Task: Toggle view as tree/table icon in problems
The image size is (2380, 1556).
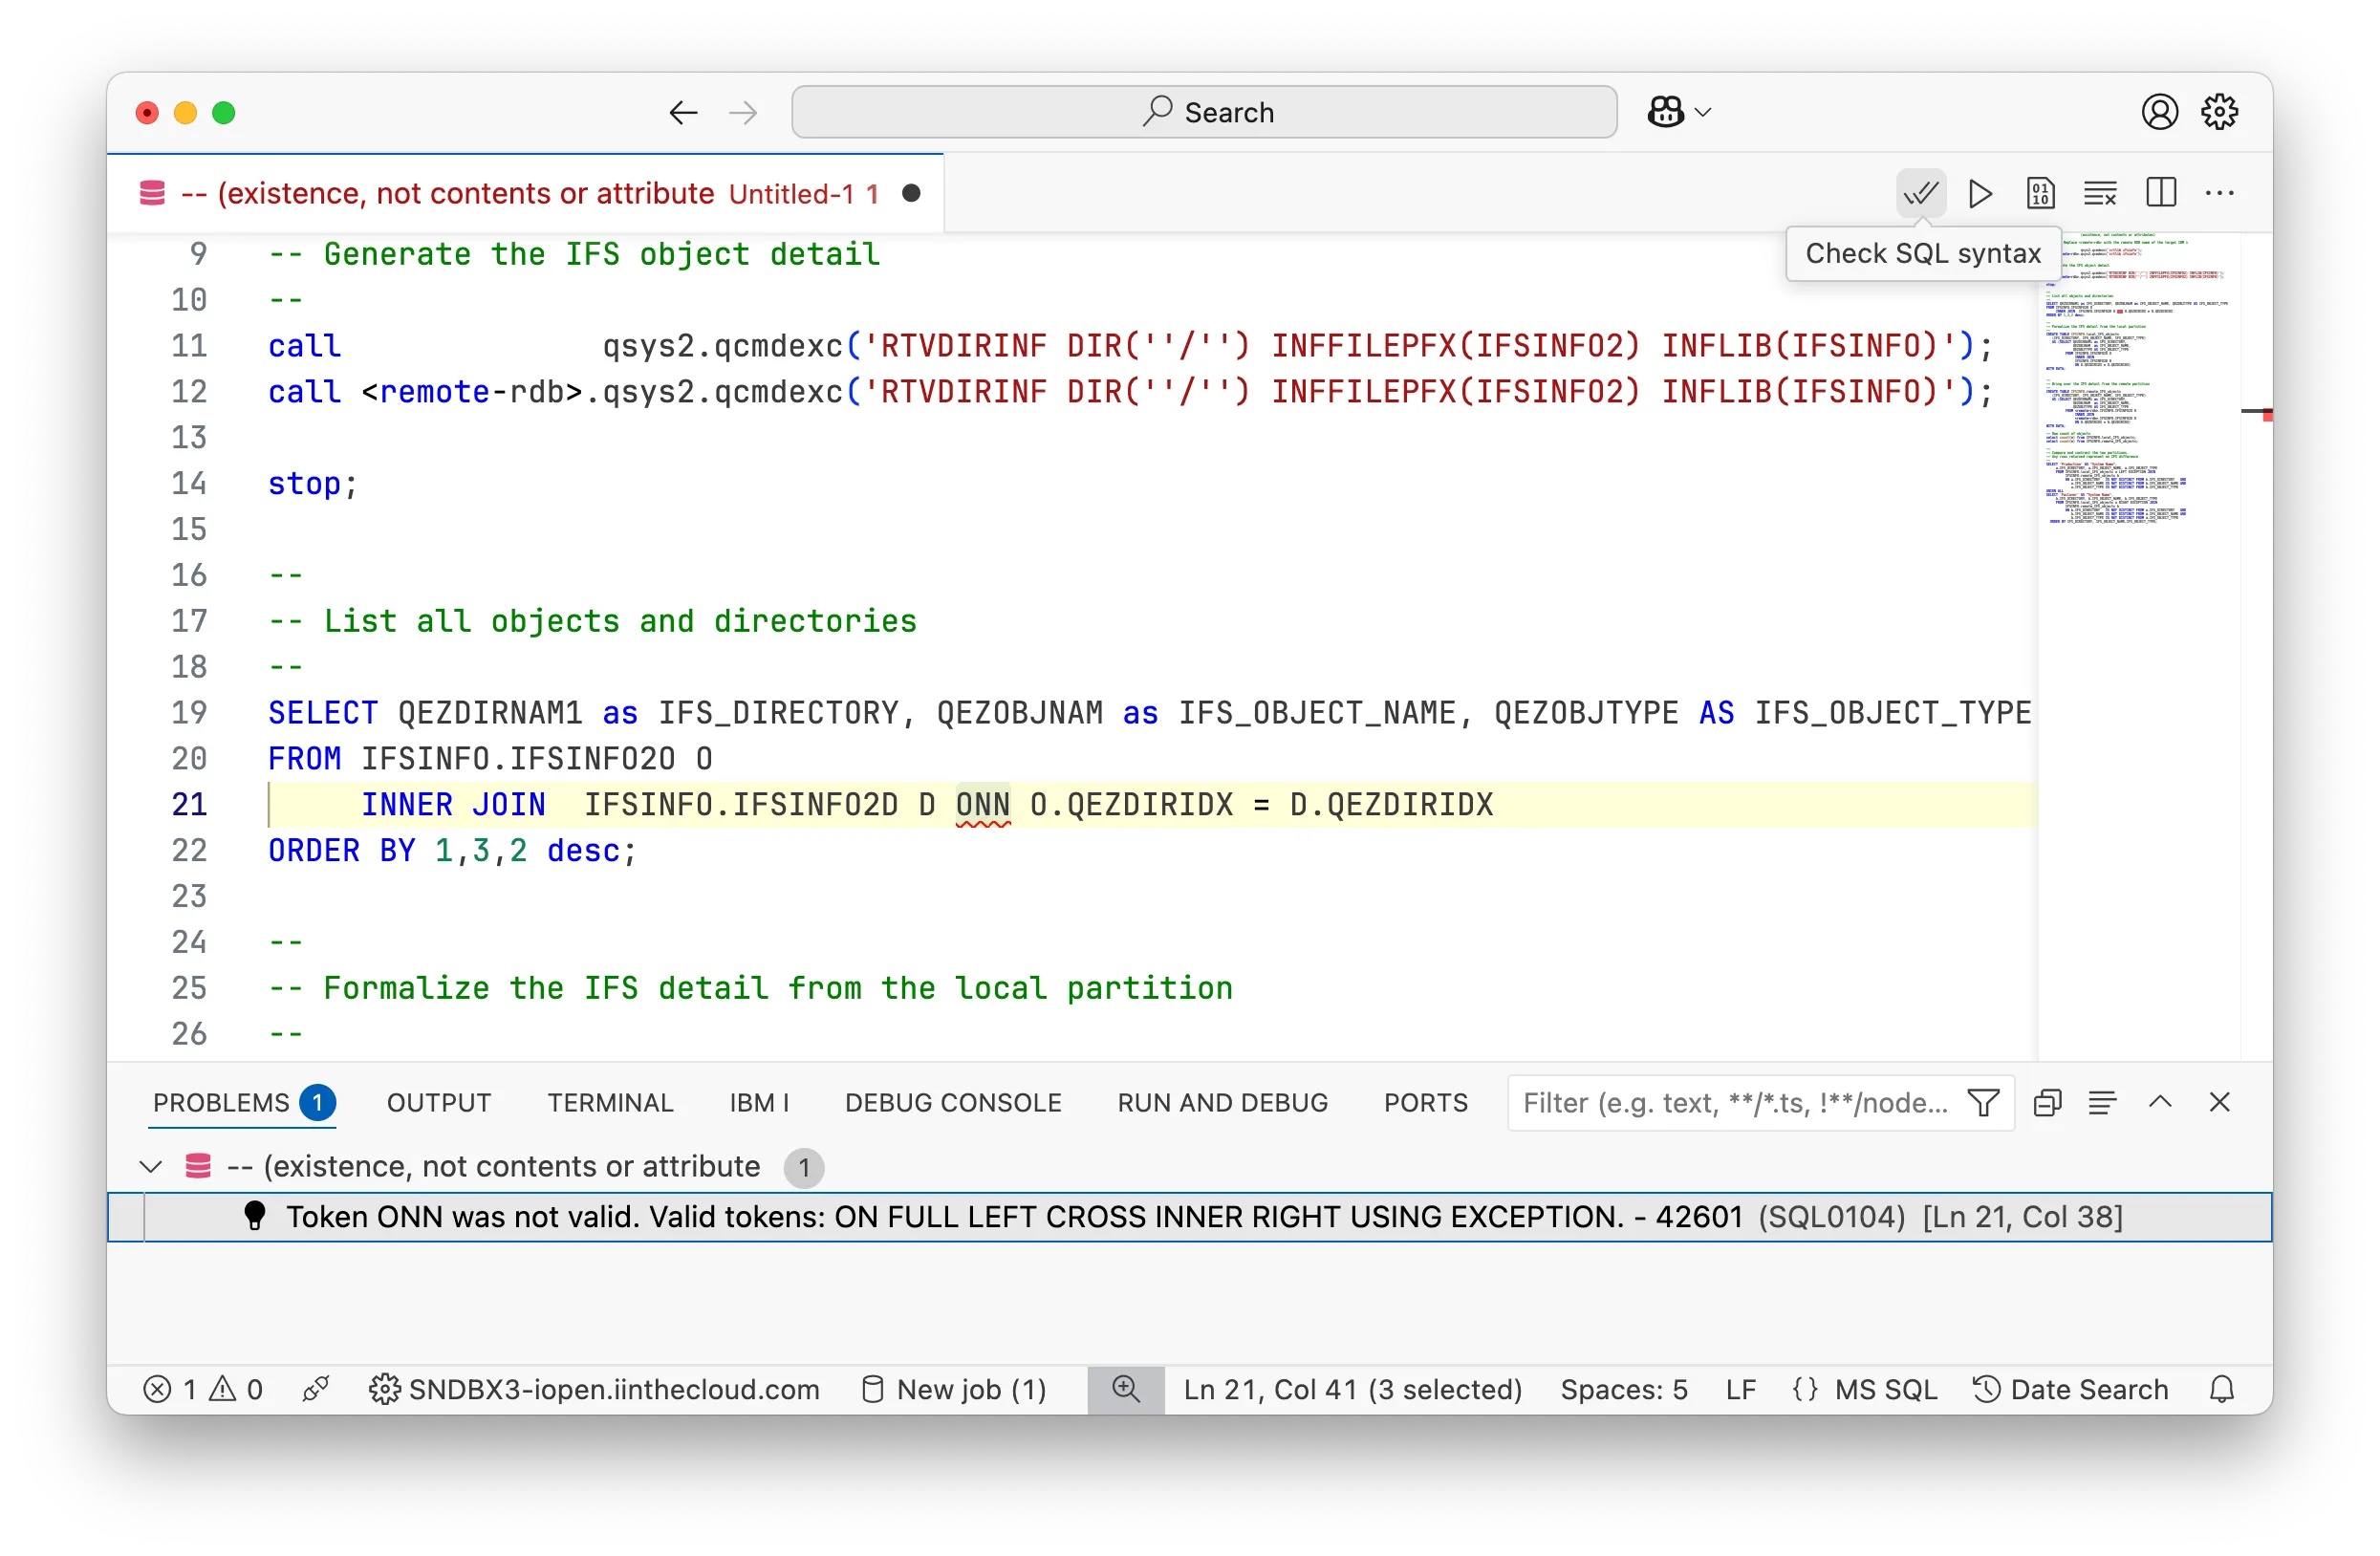Action: [2102, 1102]
